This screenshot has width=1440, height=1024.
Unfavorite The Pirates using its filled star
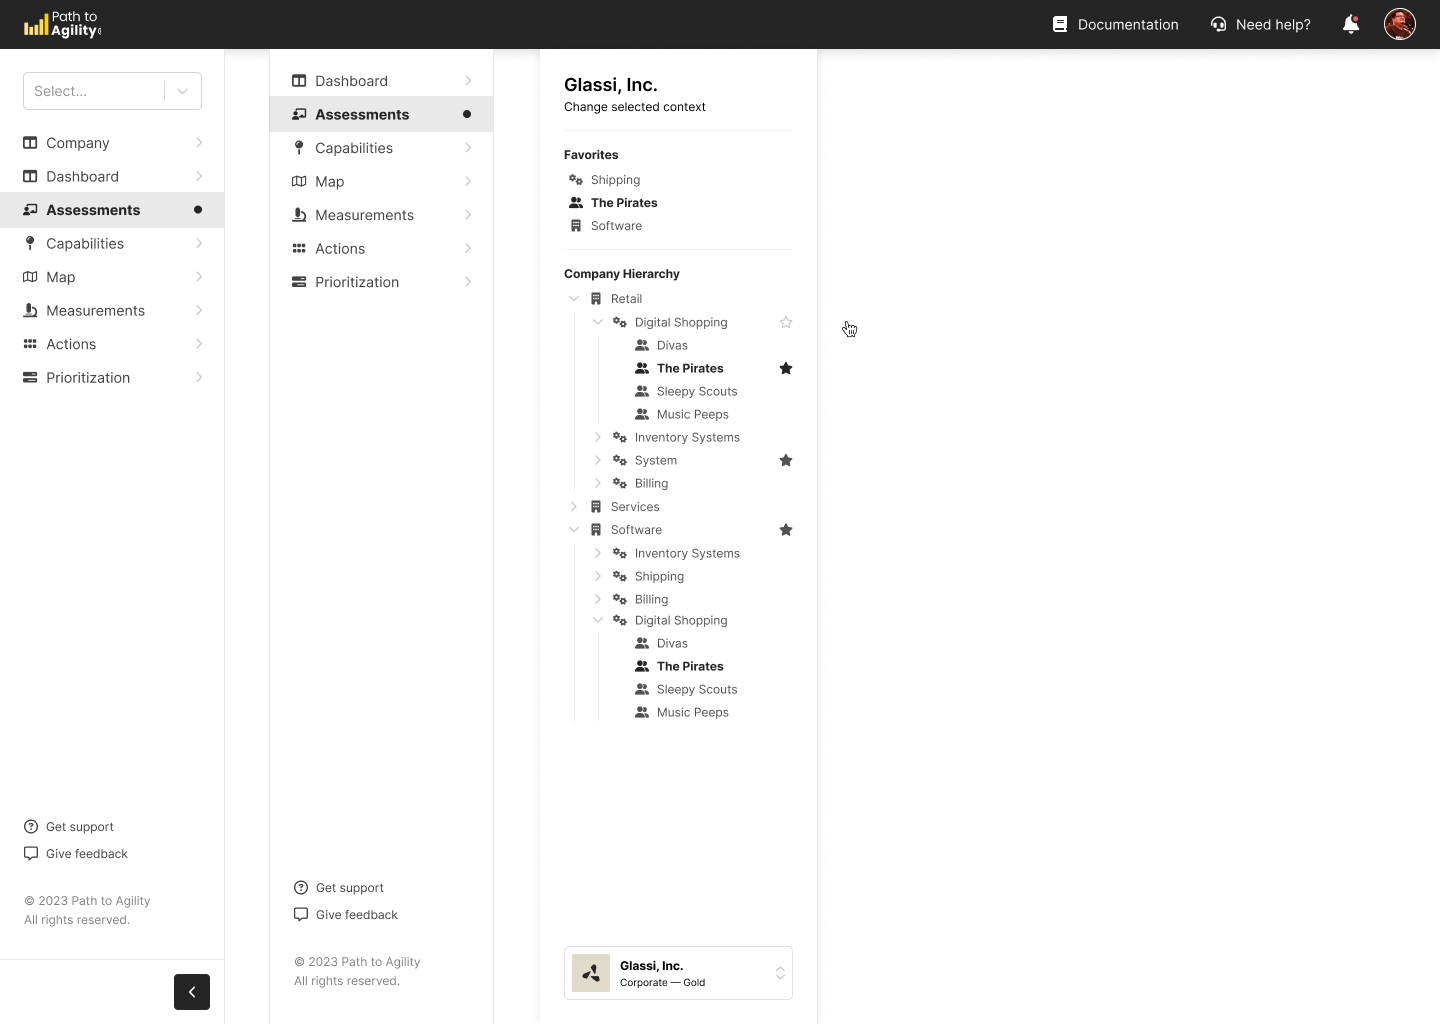tap(786, 368)
